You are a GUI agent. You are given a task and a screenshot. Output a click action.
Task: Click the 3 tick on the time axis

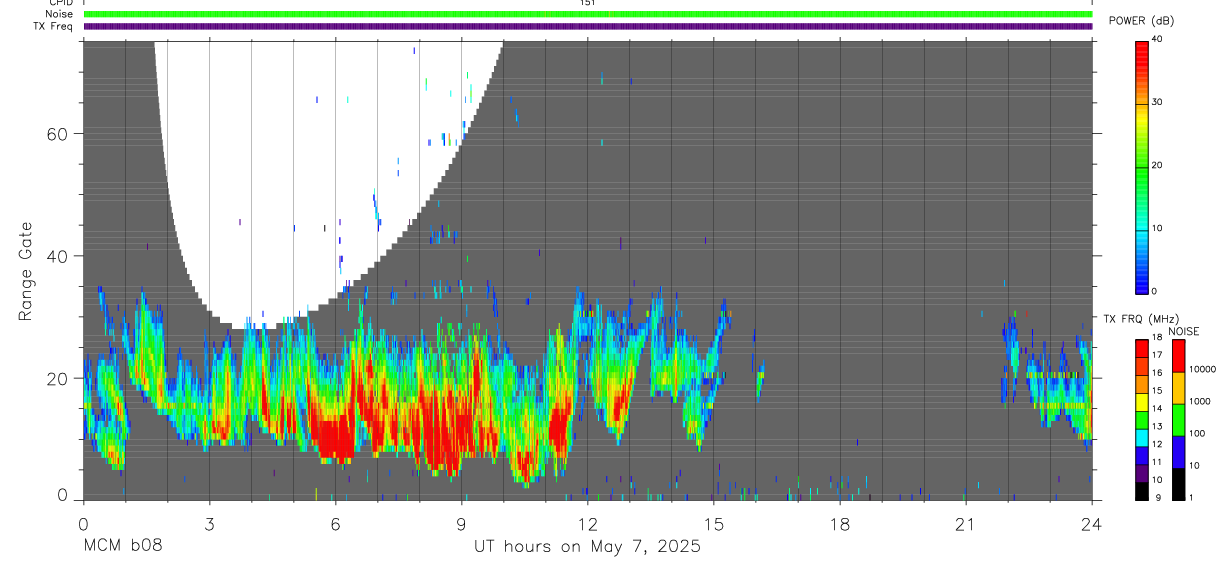[209, 525]
